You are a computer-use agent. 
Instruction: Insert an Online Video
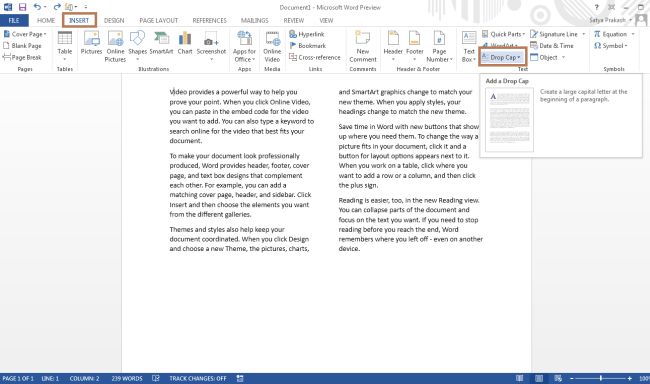point(272,46)
